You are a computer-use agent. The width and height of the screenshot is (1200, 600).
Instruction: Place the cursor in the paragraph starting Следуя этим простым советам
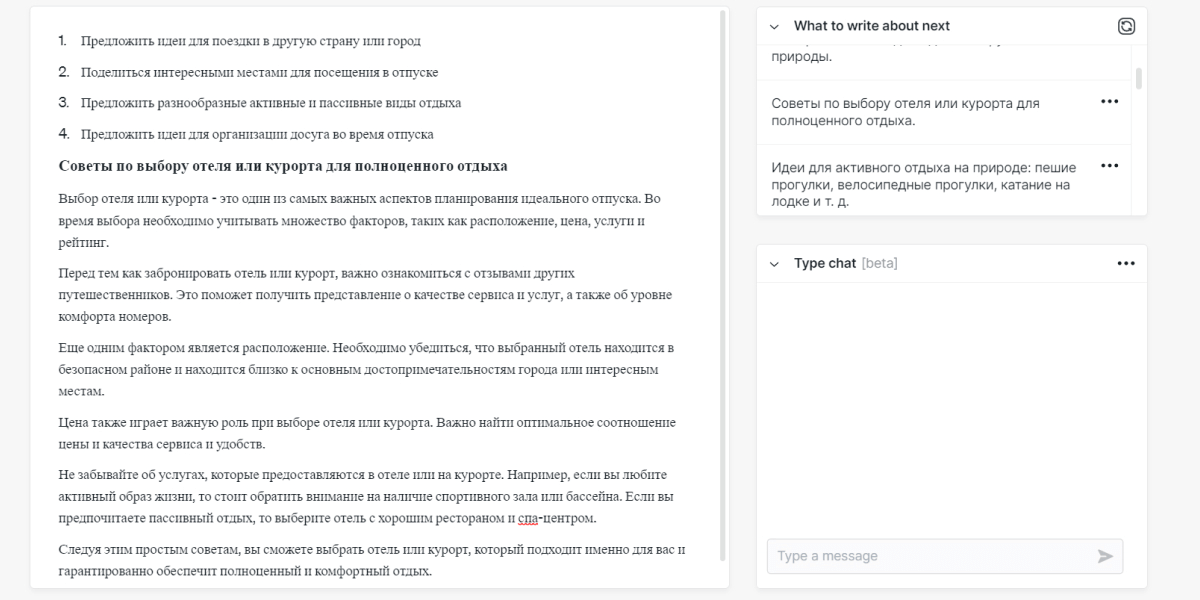tap(371, 561)
